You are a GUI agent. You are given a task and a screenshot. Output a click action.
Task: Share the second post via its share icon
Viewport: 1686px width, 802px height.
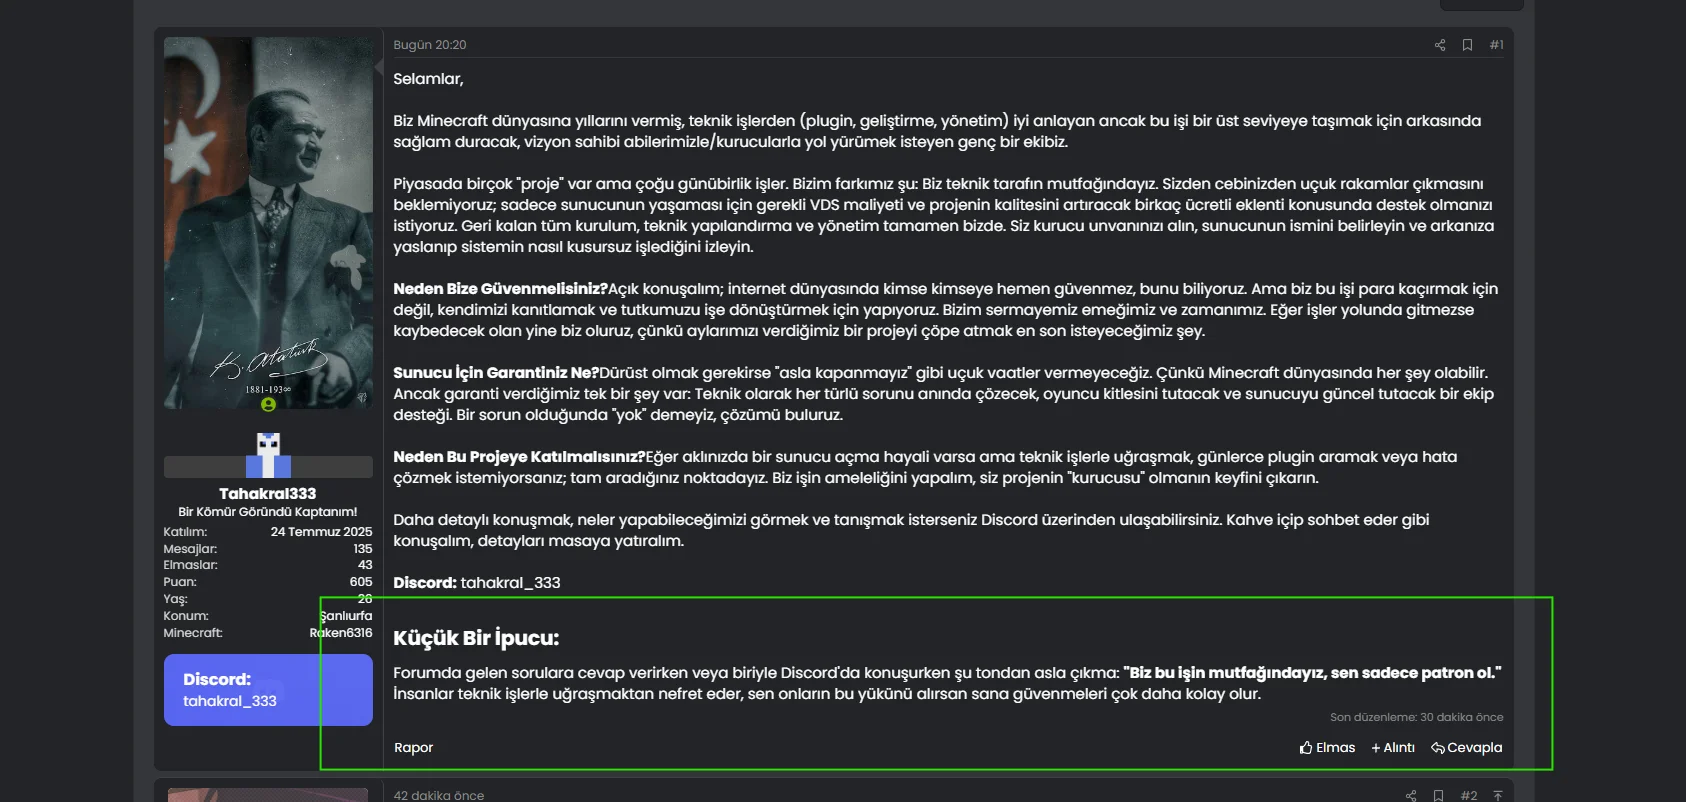pos(1411,796)
